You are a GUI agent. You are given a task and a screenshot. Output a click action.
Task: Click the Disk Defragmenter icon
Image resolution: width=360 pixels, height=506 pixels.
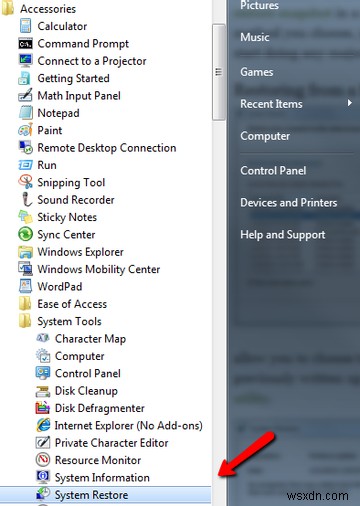point(43,408)
